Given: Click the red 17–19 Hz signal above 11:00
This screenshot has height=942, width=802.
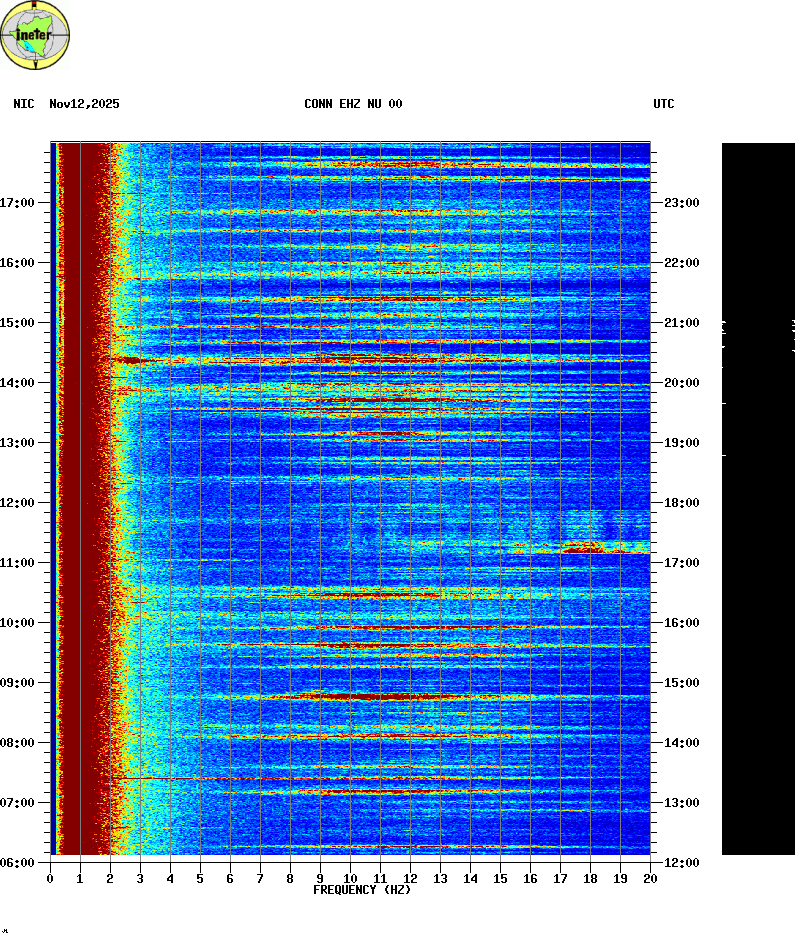Looking at the screenshot, I should (583, 547).
